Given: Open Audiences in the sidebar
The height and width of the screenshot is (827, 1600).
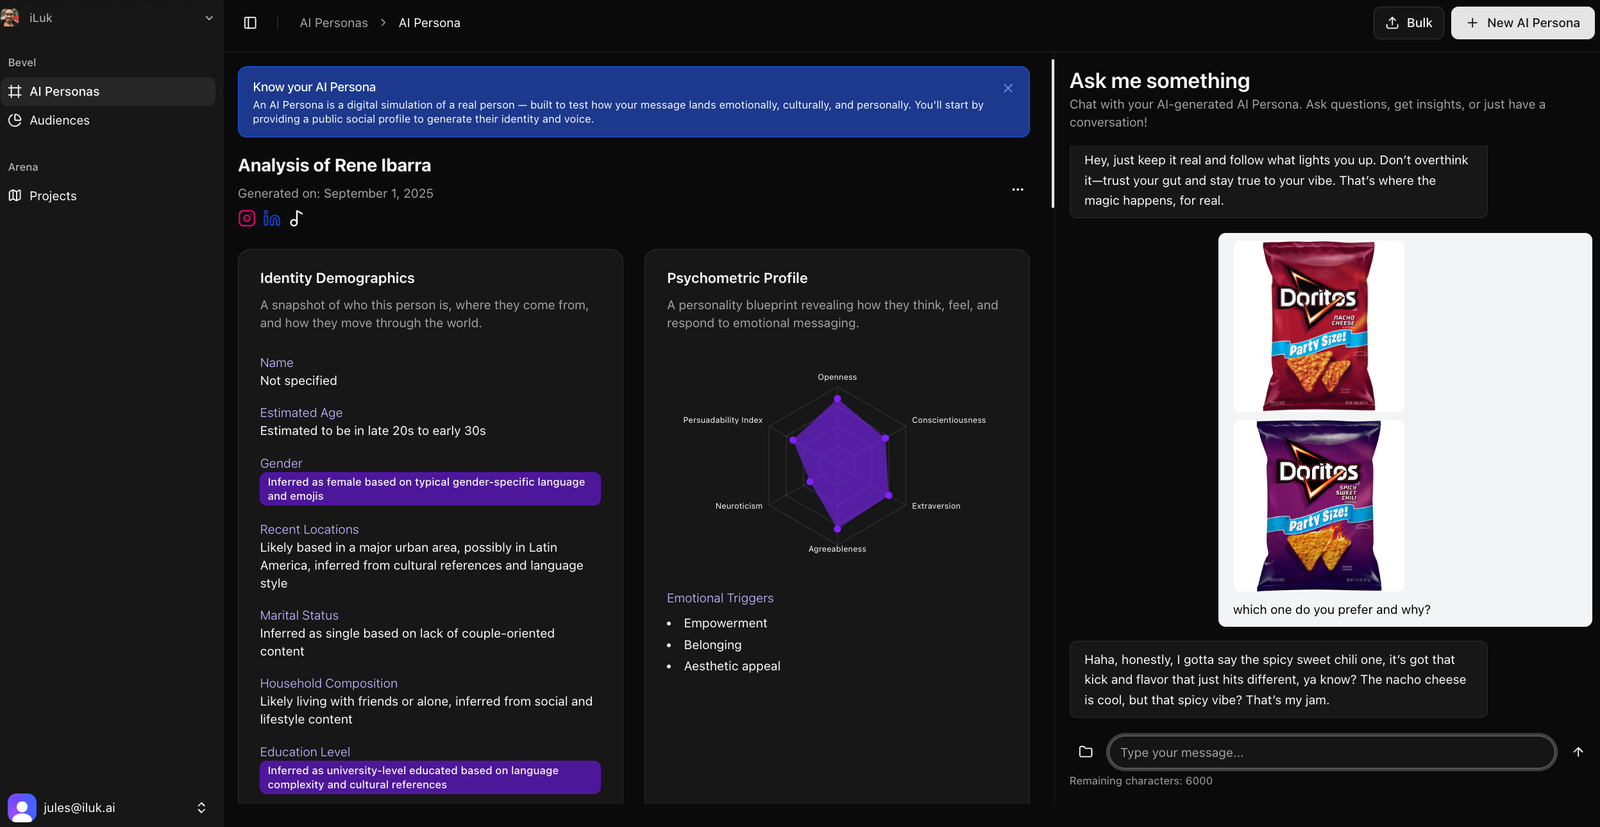Looking at the screenshot, I should [x=59, y=120].
